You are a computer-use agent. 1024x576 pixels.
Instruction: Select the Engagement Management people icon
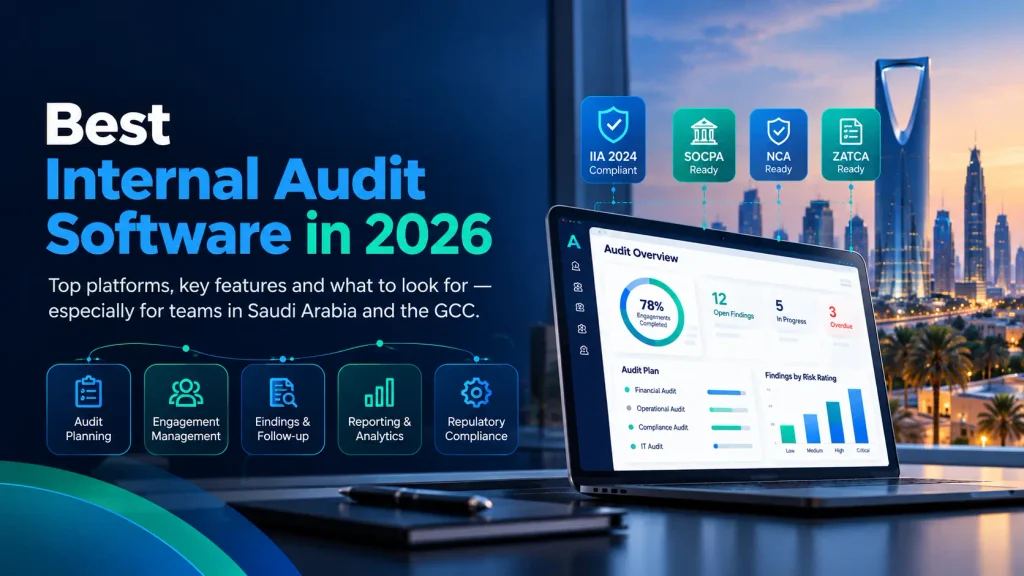click(x=186, y=392)
